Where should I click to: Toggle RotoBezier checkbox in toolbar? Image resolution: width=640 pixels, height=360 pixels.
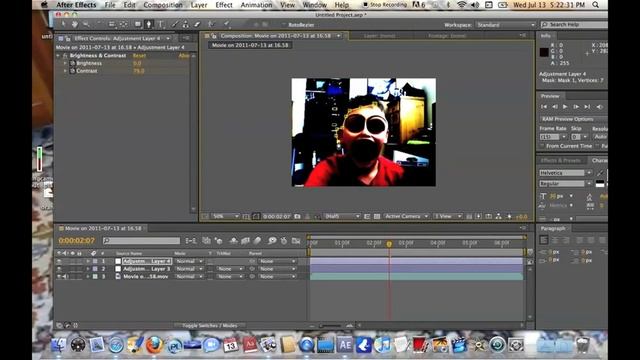point(284,25)
